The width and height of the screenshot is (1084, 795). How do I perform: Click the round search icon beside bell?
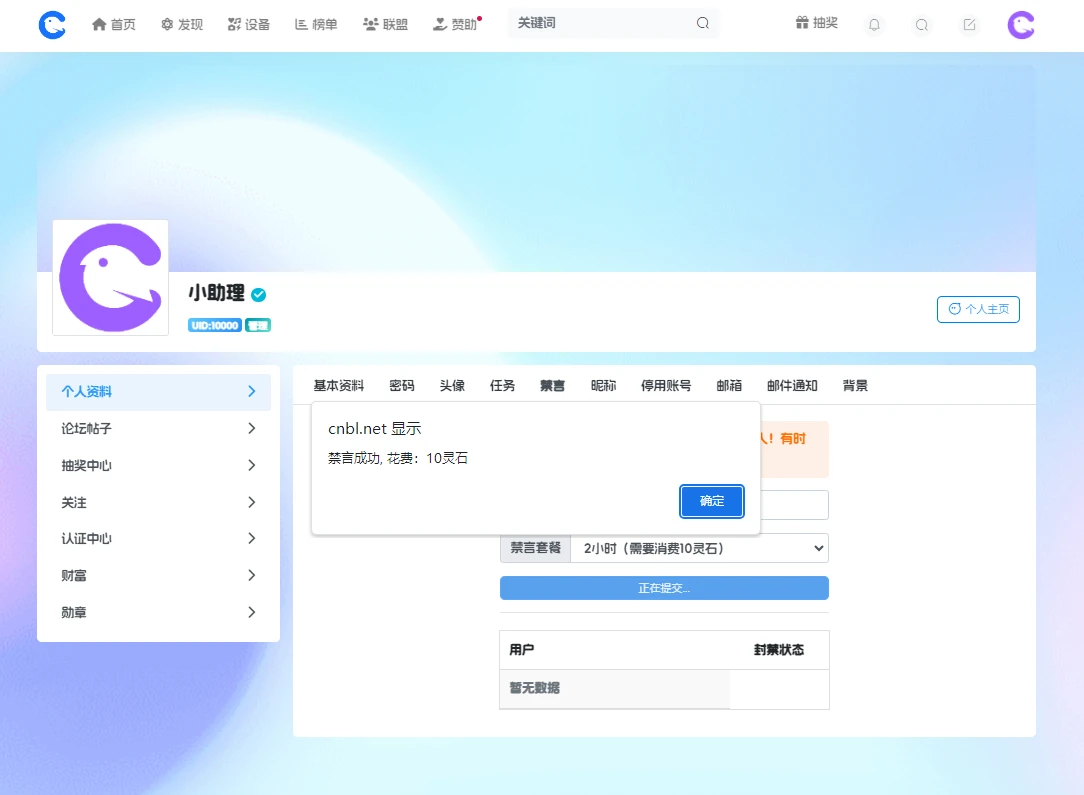click(x=921, y=25)
